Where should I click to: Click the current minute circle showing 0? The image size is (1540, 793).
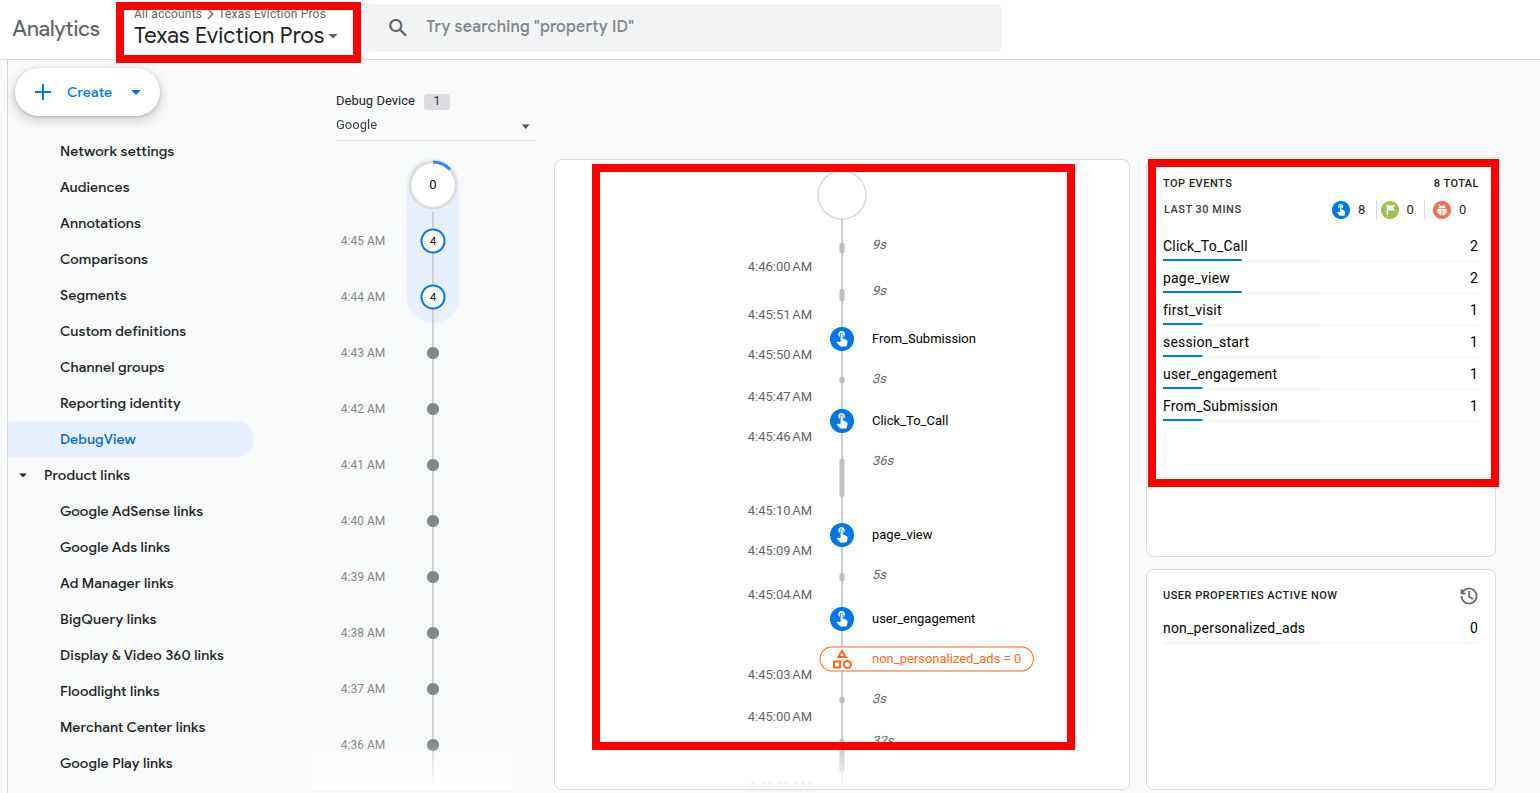point(433,185)
